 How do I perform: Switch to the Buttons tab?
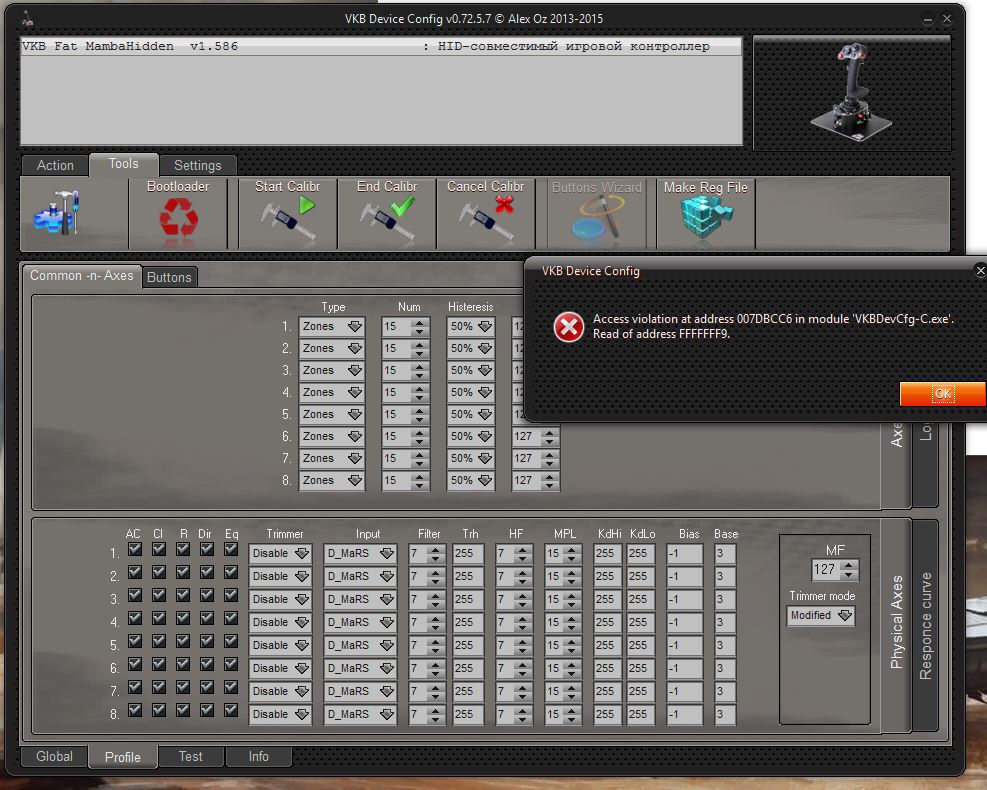169,277
